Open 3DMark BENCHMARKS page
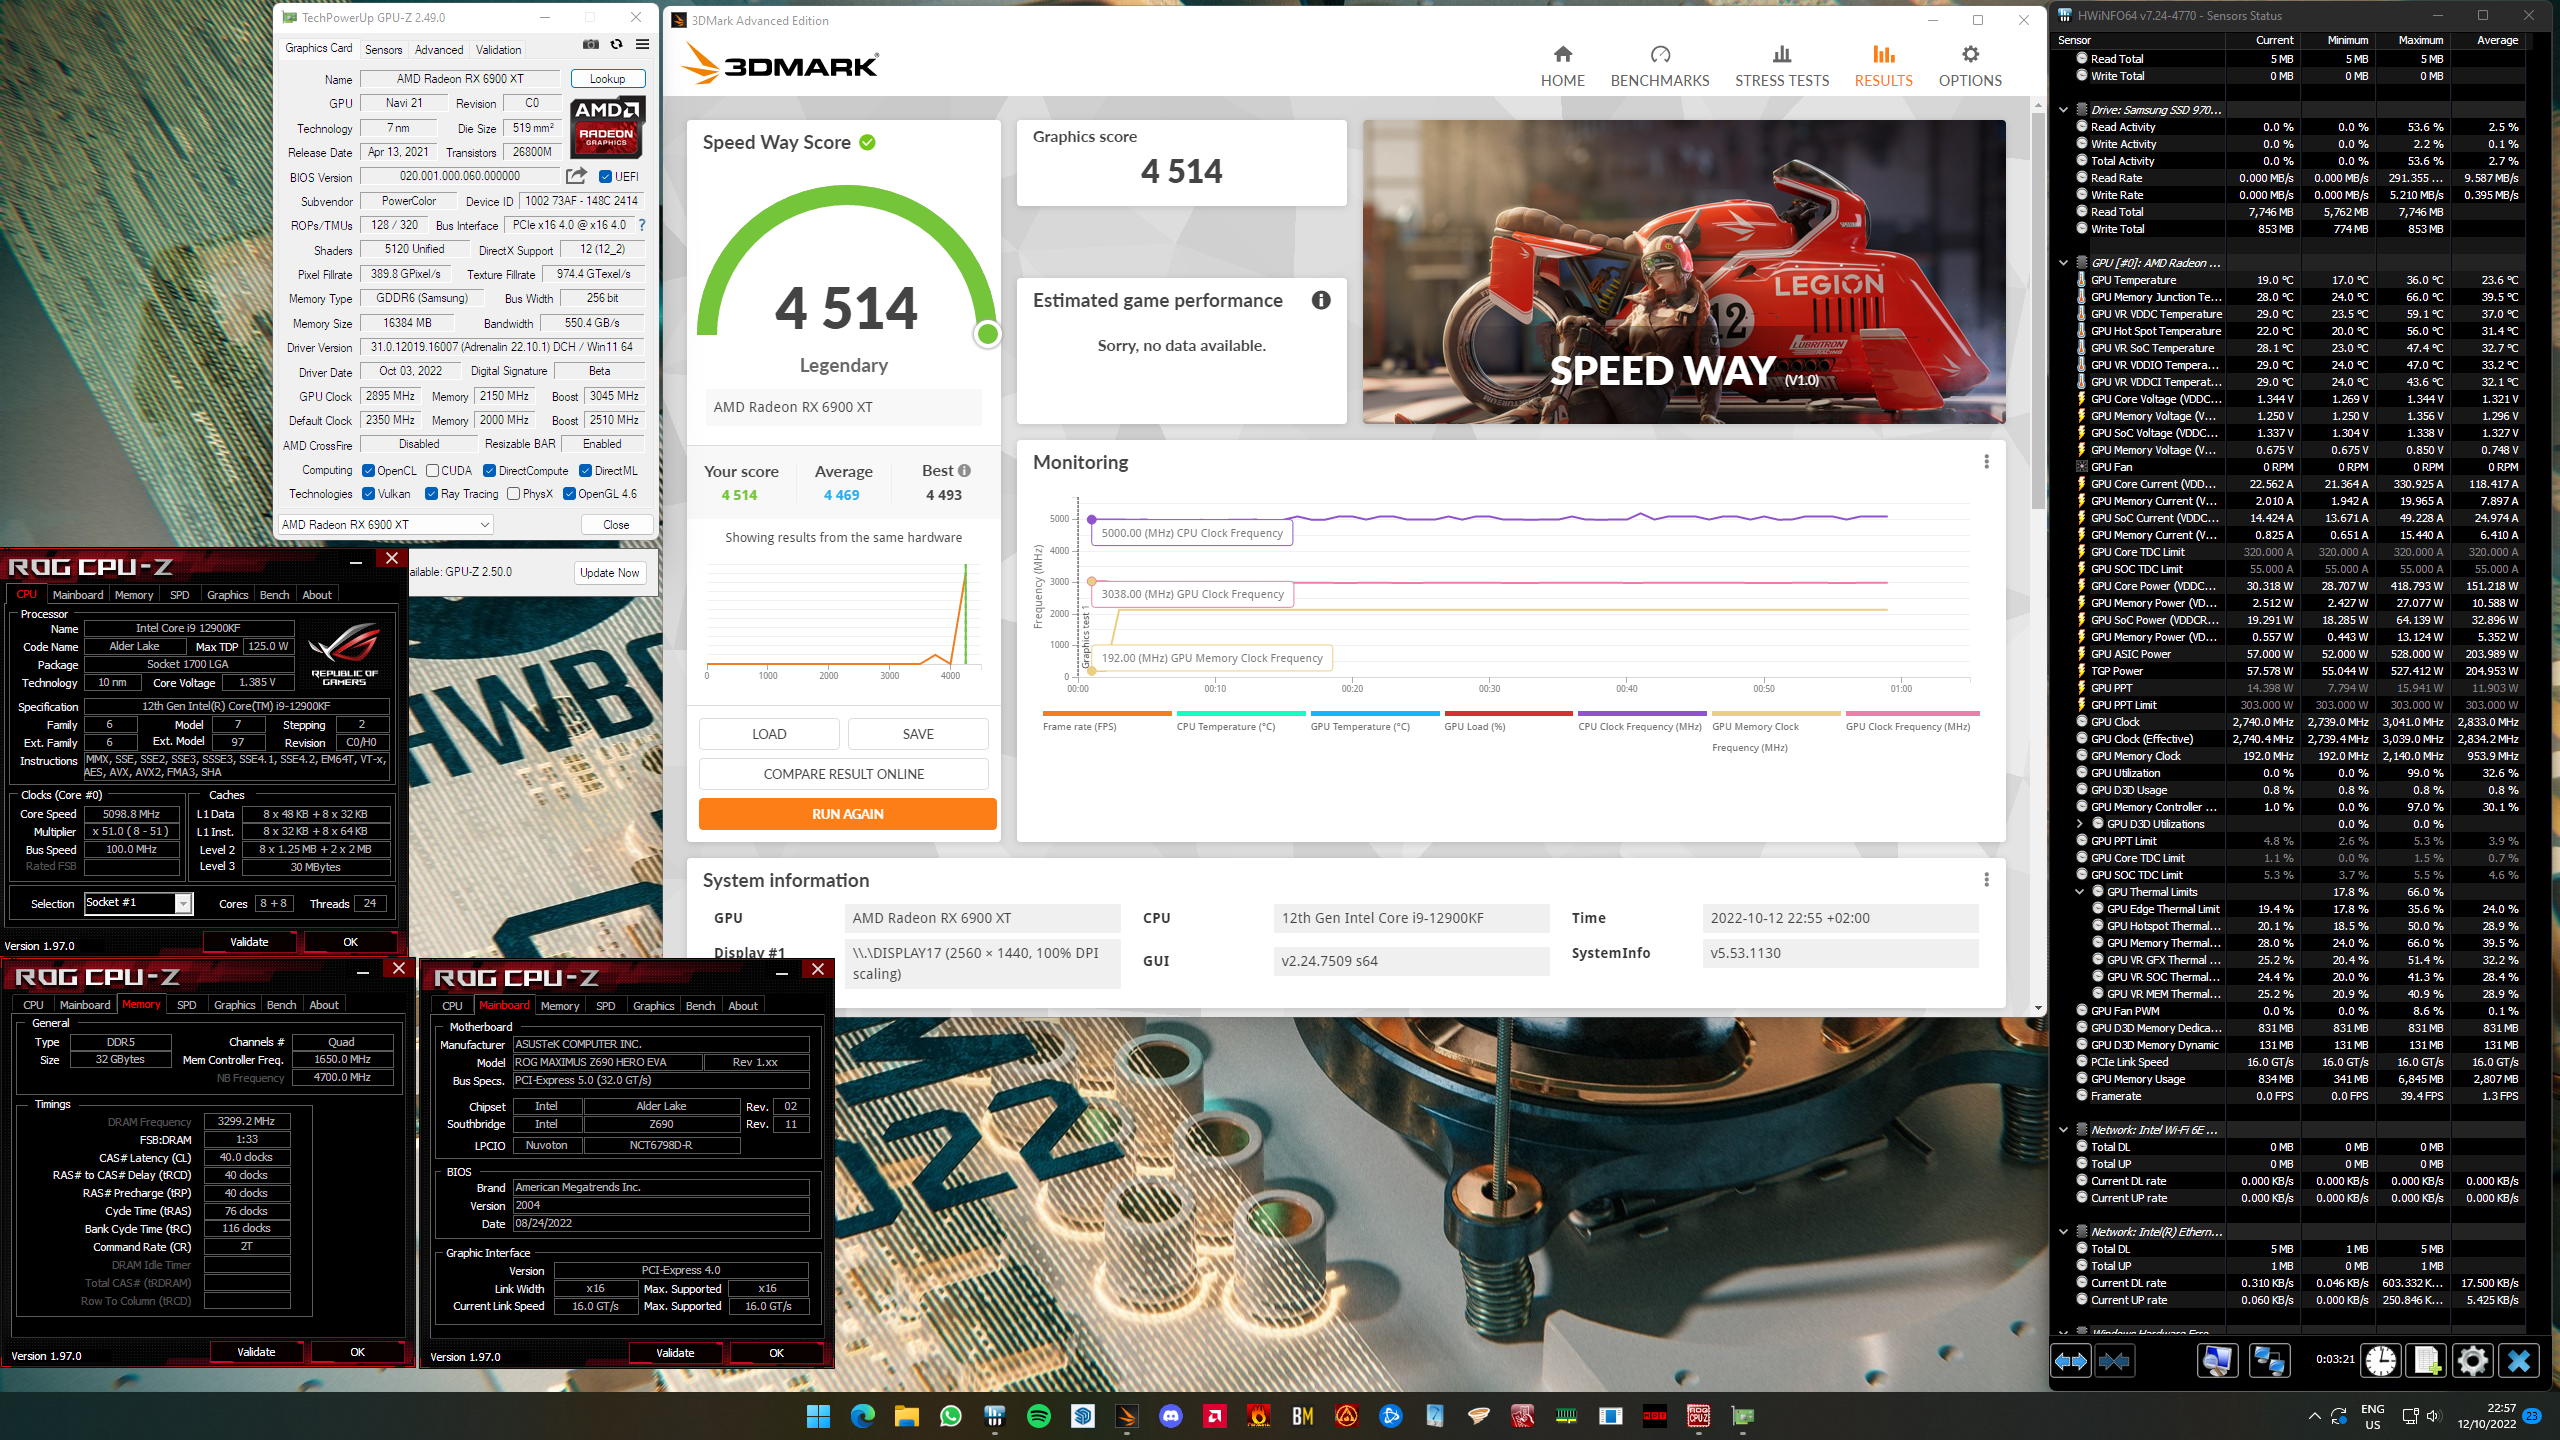 (x=1660, y=66)
